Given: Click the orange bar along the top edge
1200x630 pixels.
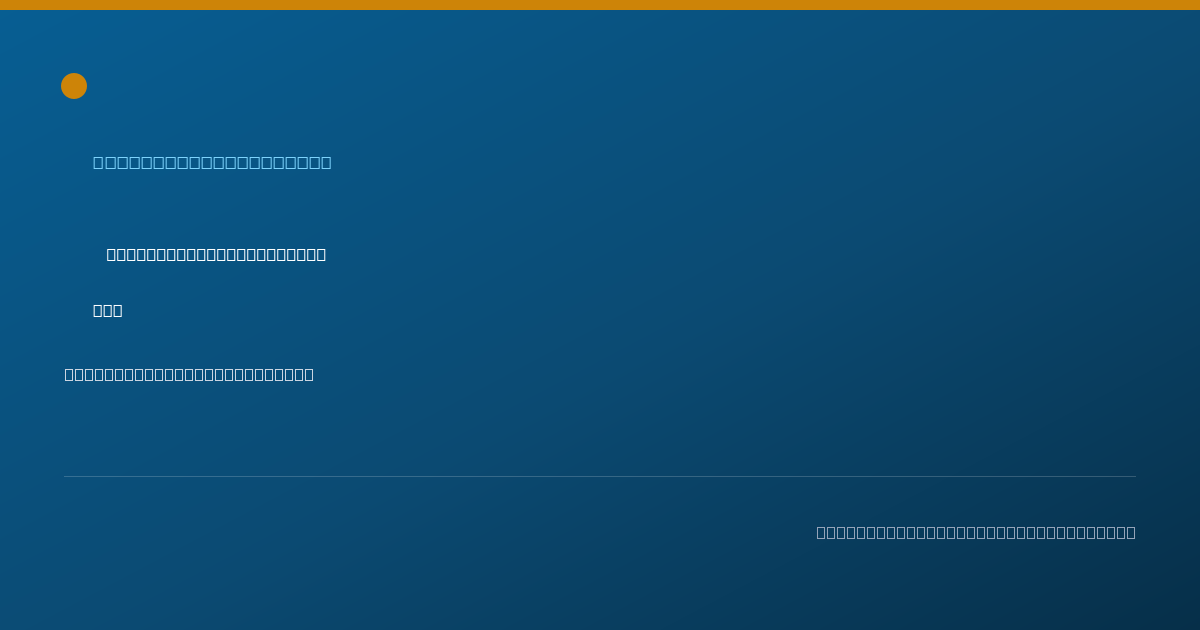Looking at the screenshot, I should pyautogui.click(x=600, y=5).
